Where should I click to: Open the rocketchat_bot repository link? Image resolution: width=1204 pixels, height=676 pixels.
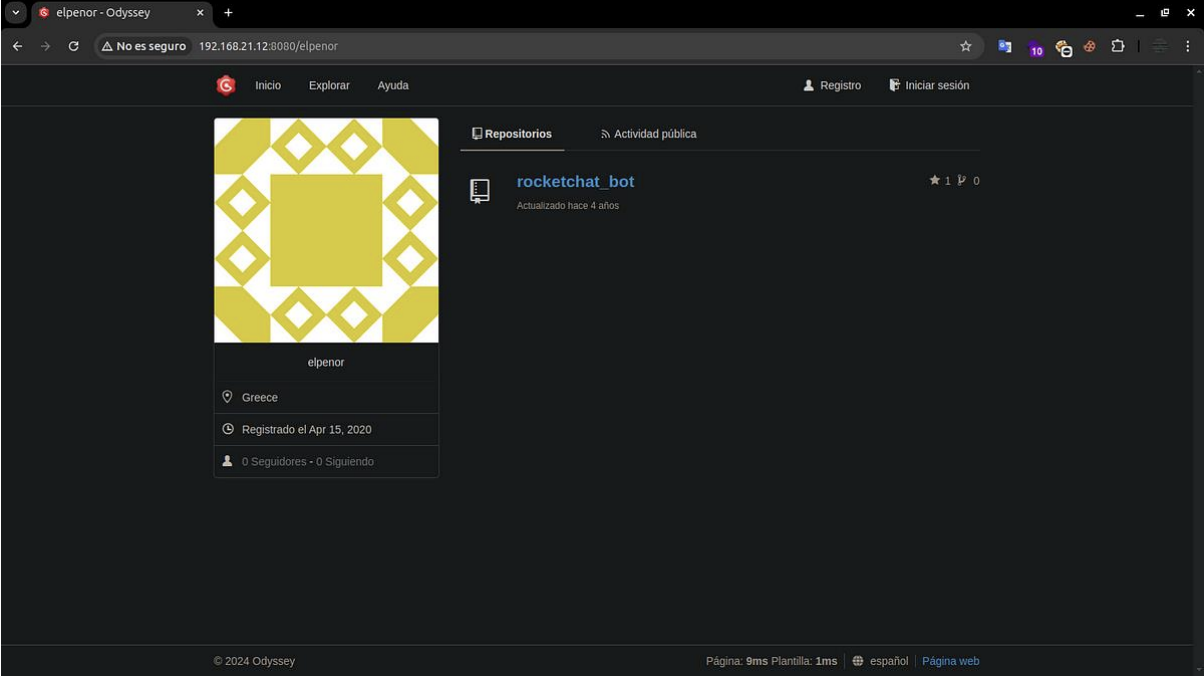(x=575, y=182)
